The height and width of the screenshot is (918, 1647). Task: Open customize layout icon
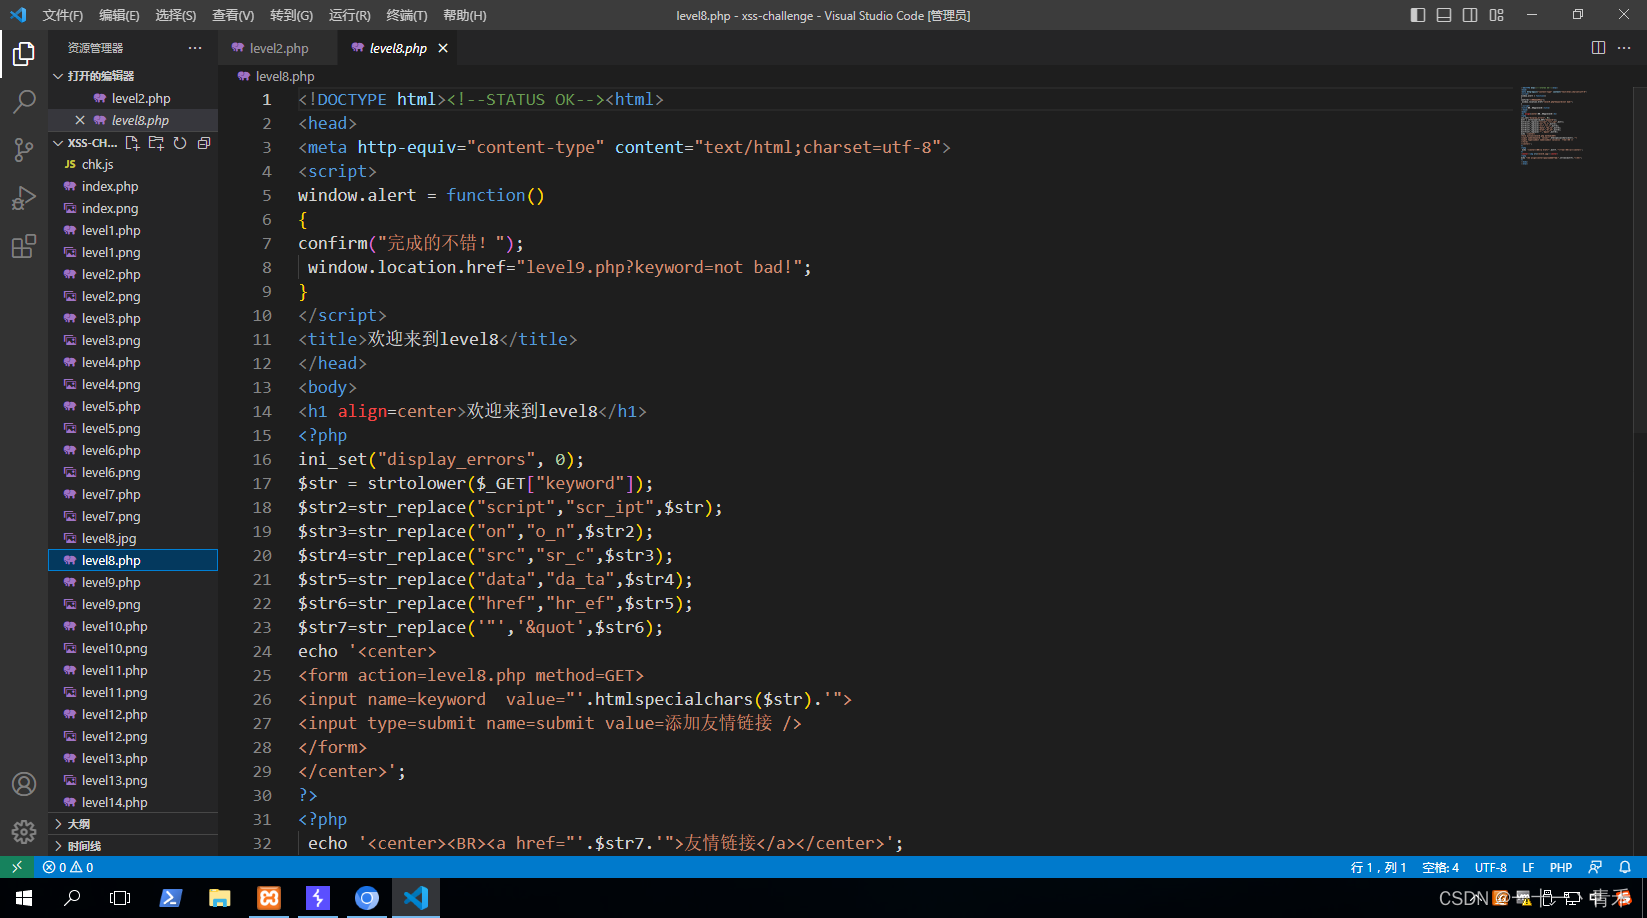click(x=1496, y=15)
